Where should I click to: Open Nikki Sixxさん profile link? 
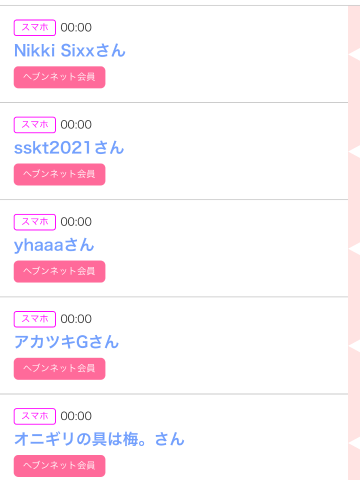pyautogui.click(x=70, y=51)
